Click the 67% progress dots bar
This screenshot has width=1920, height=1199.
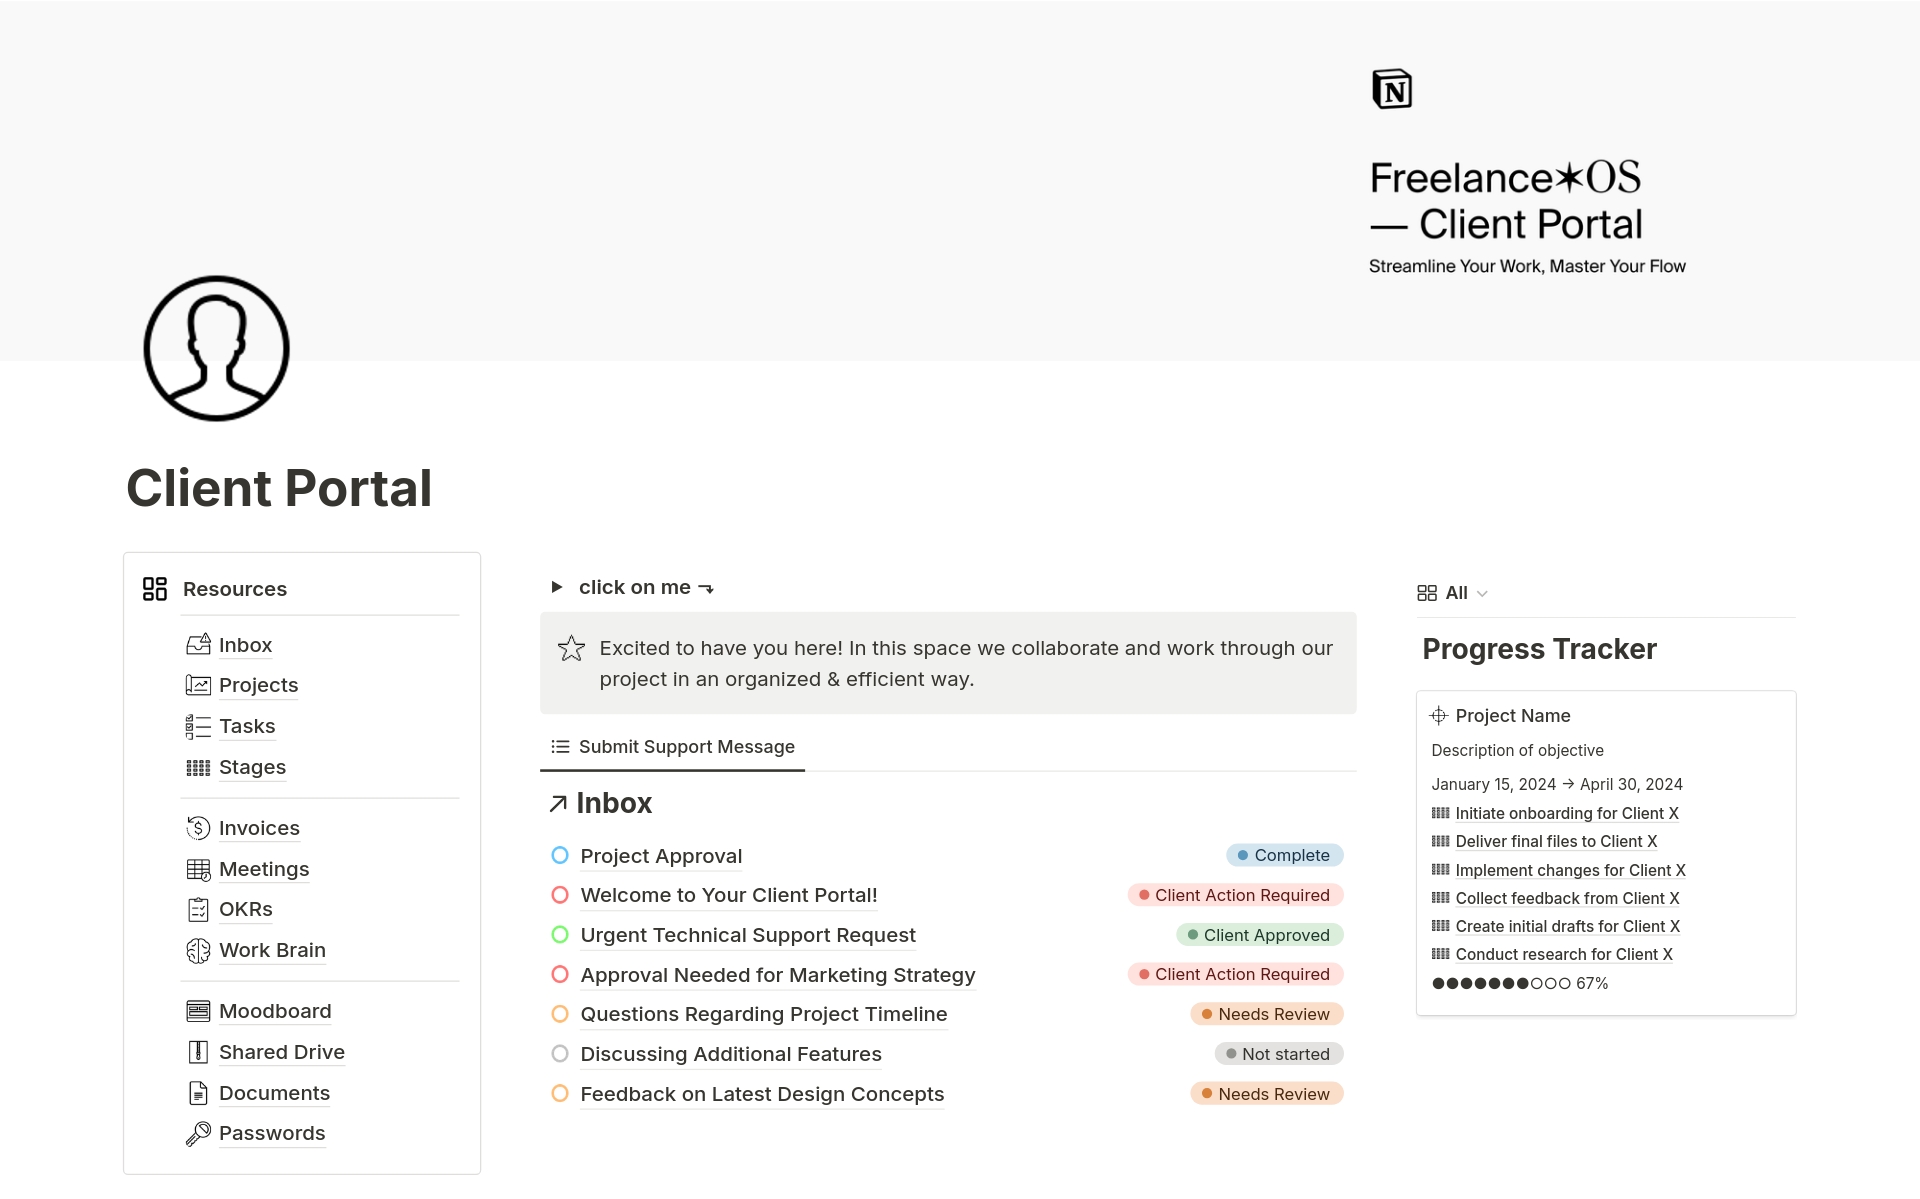pos(1501,983)
